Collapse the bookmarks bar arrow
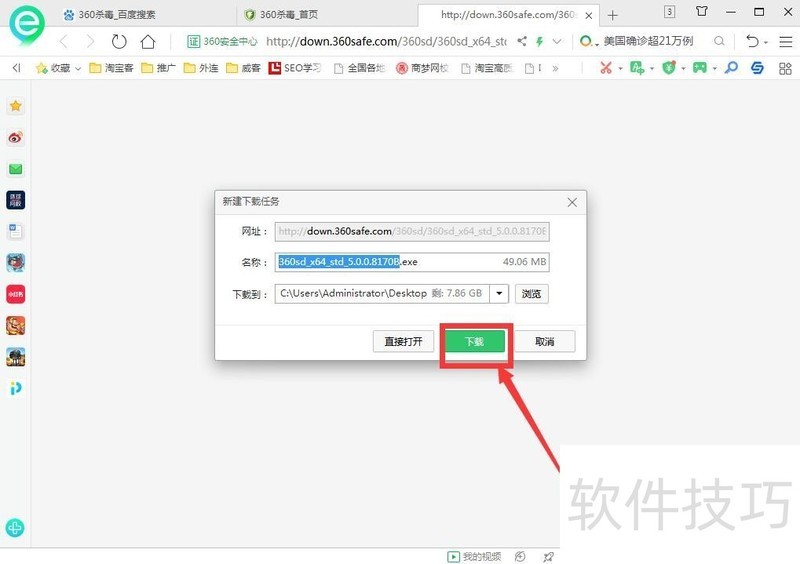This screenshot has width=800, height=564. [16, 67]
